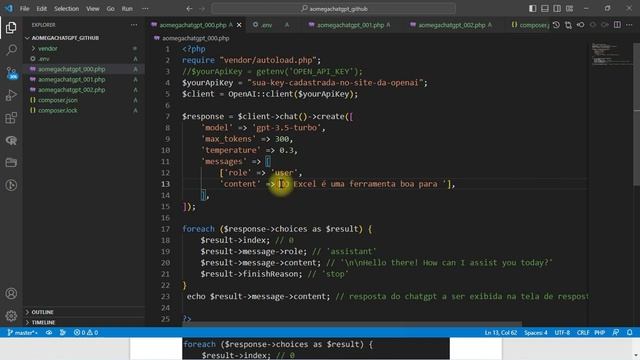Click the cloud publish icon in status bar

coord(49,333)
